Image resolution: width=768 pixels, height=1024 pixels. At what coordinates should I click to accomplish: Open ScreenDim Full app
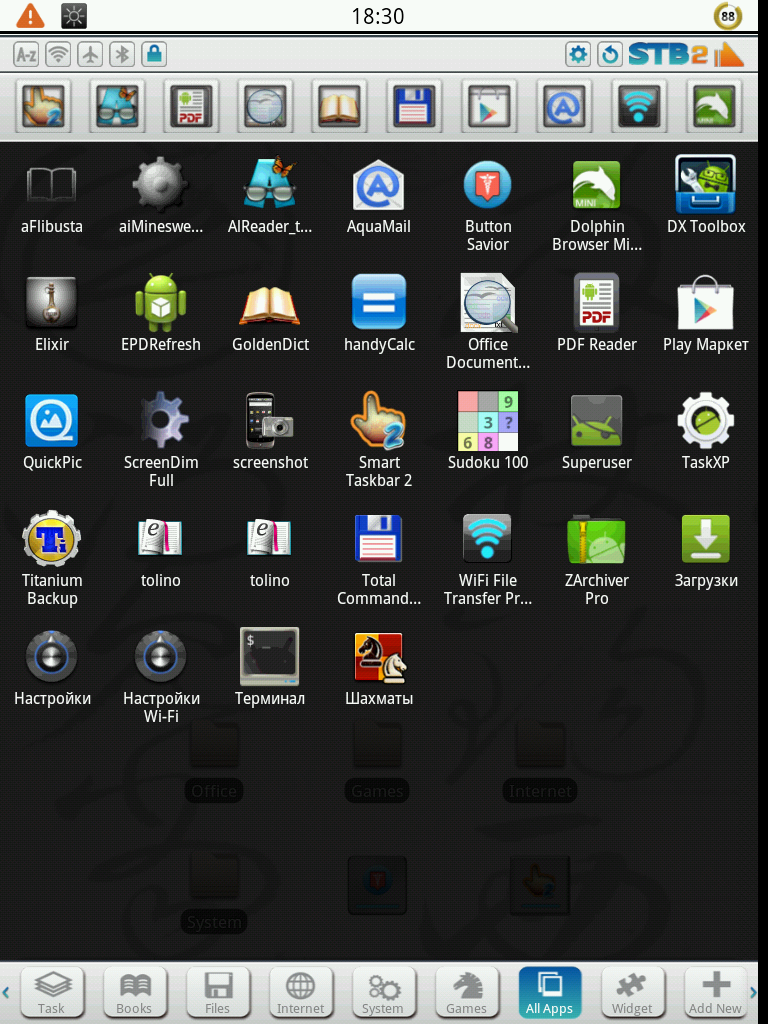(x=161, y=441)
